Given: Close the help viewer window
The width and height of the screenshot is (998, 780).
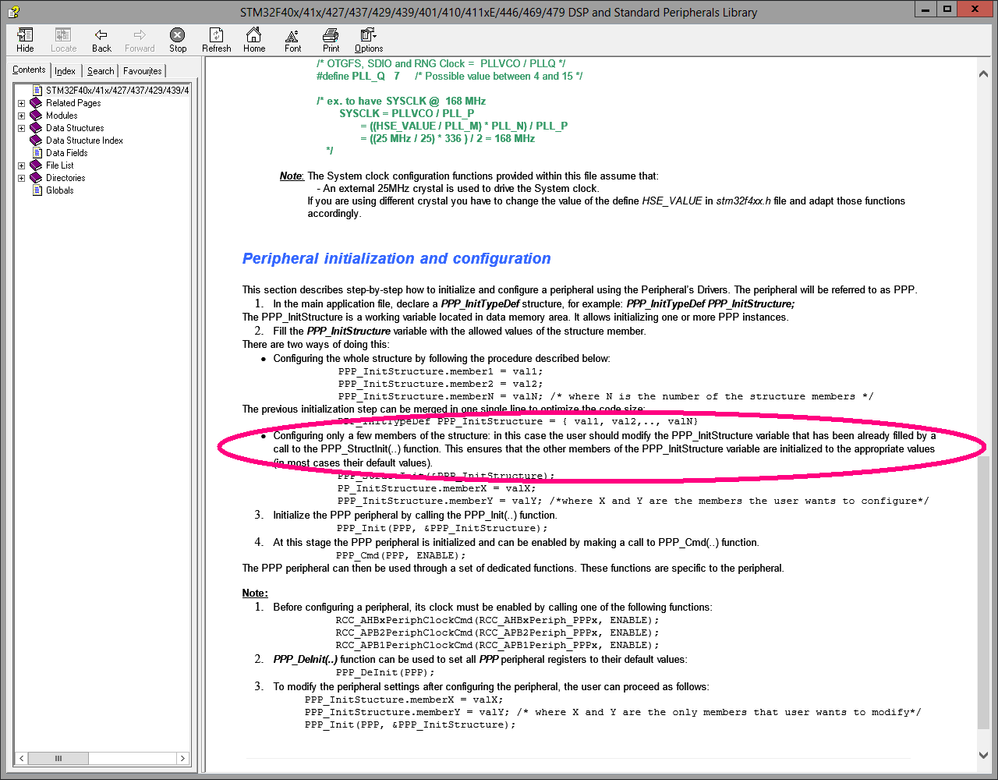Looking at the screenshot, I should (x=975, y=10).
